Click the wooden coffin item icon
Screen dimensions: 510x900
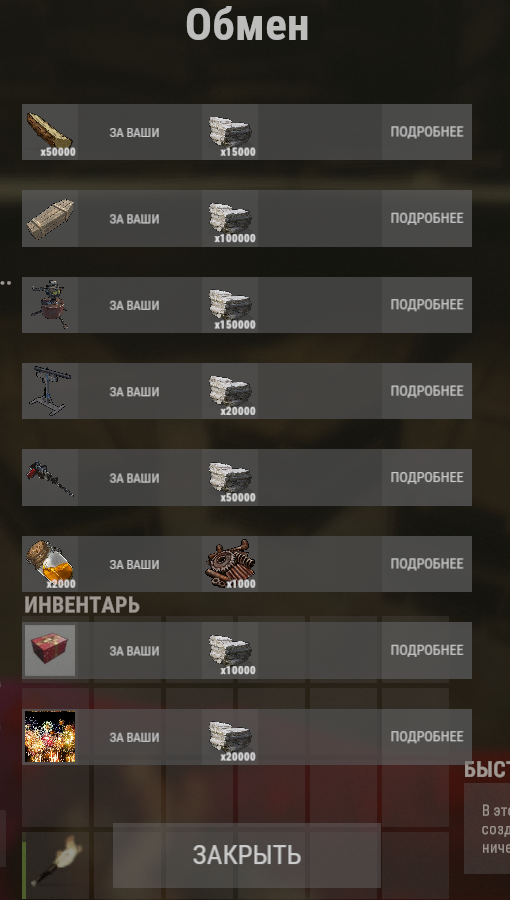(x=50, y=219)
